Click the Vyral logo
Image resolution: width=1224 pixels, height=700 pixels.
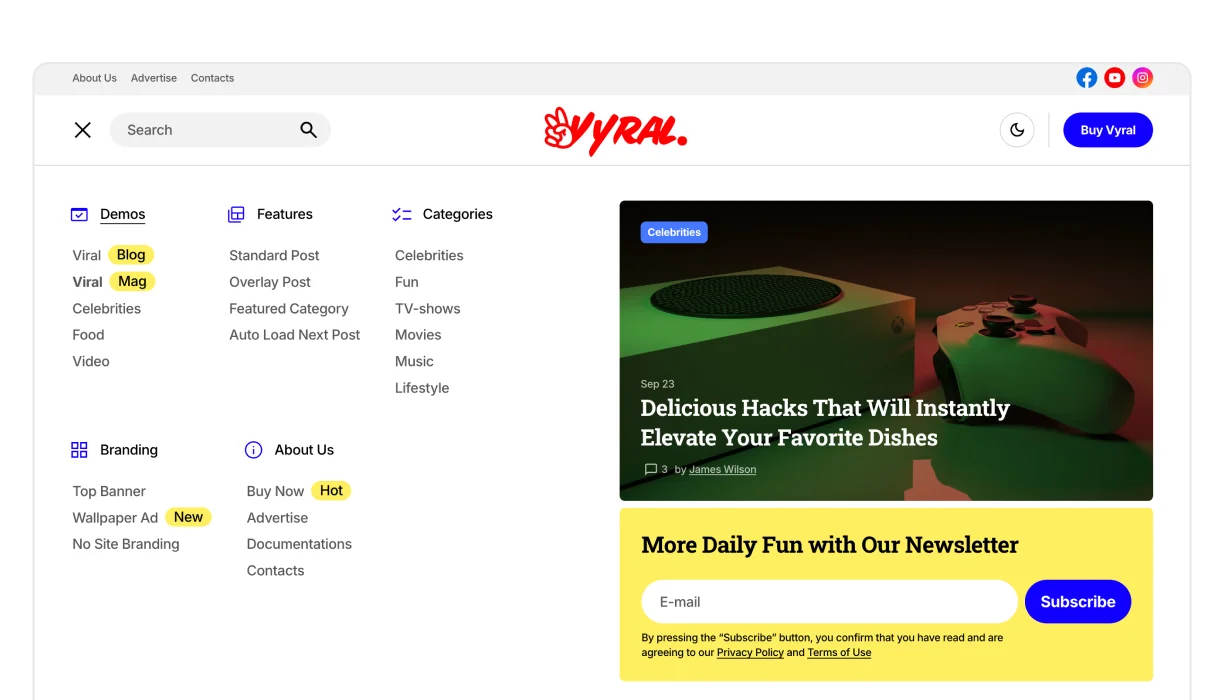pyautogui.click(x=615, y=130)
